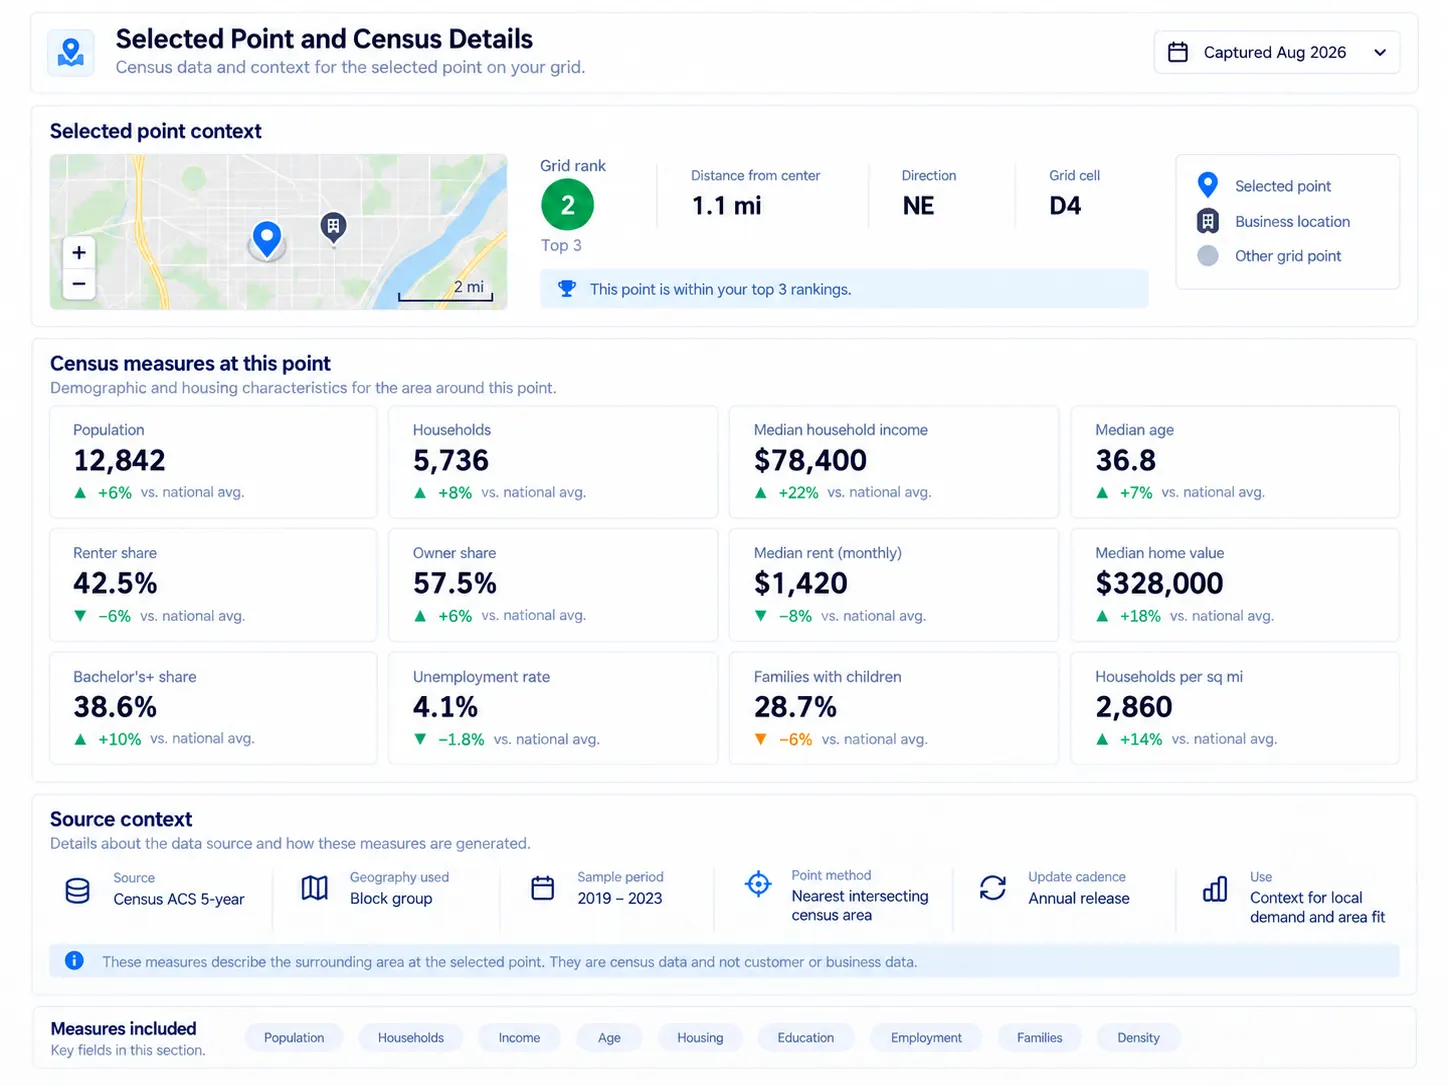This screenshot has width=1448, height=1086.
Task: Select the Households measure chip
Action: click(411, 1038)
